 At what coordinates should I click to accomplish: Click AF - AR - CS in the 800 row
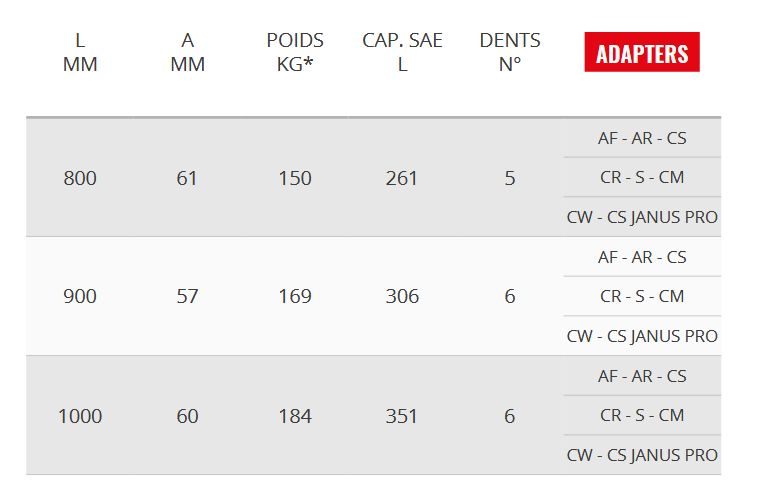642,138
